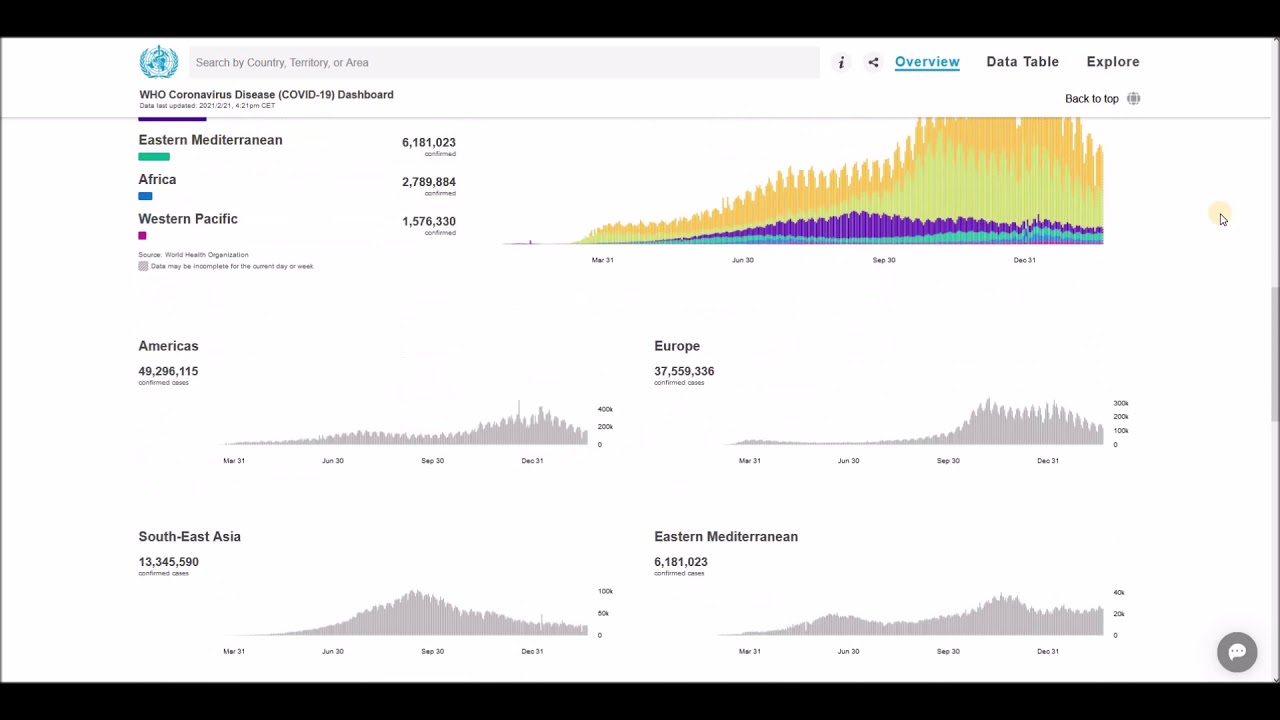Open the information icon

coord(841,62)
